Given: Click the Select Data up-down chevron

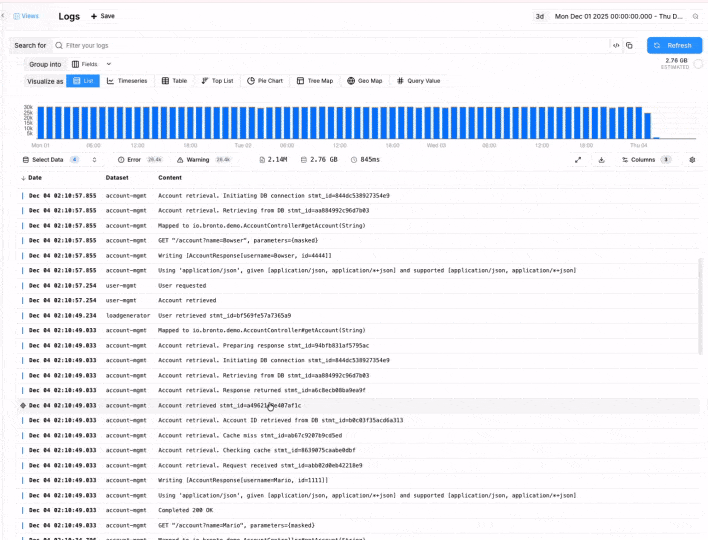Looking at the screenshot, I should [94, 160].
